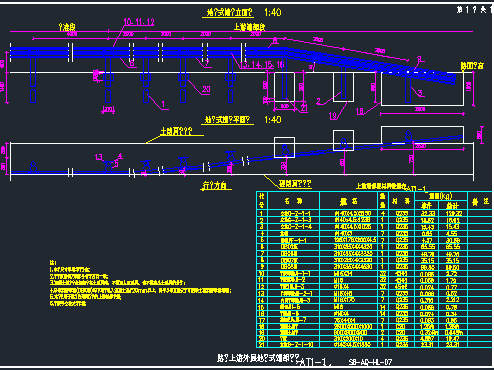Select part number 20 callout in elevation

pyautogui.click(x=206, y=89)
